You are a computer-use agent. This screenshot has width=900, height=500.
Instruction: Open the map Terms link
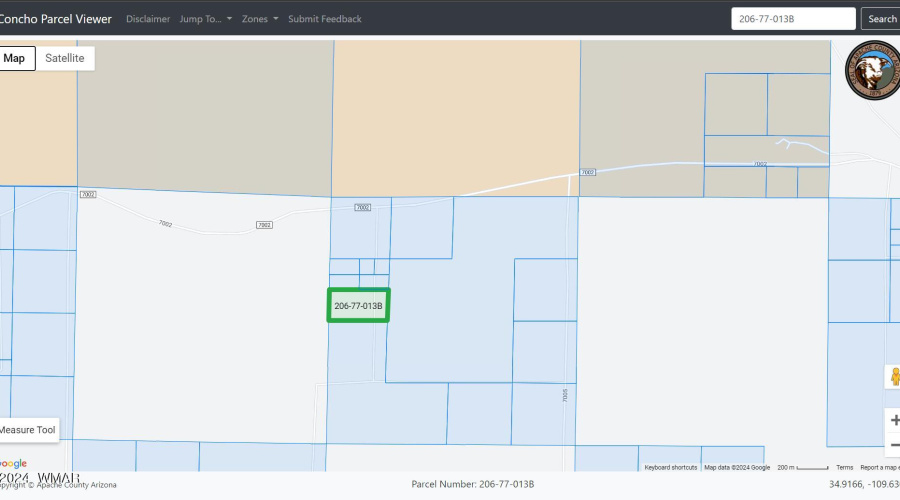(x=844, y=467)
